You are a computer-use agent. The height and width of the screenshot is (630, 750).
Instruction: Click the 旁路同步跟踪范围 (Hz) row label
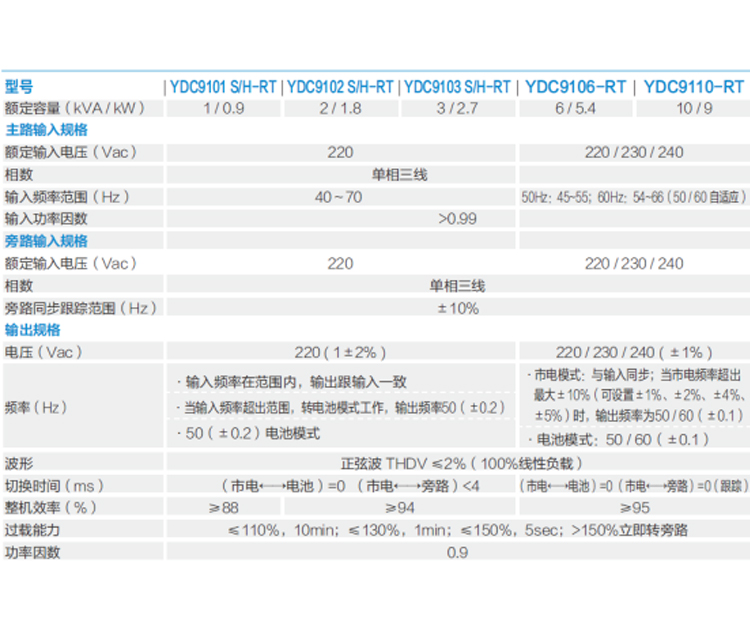(x=80, y=308)
